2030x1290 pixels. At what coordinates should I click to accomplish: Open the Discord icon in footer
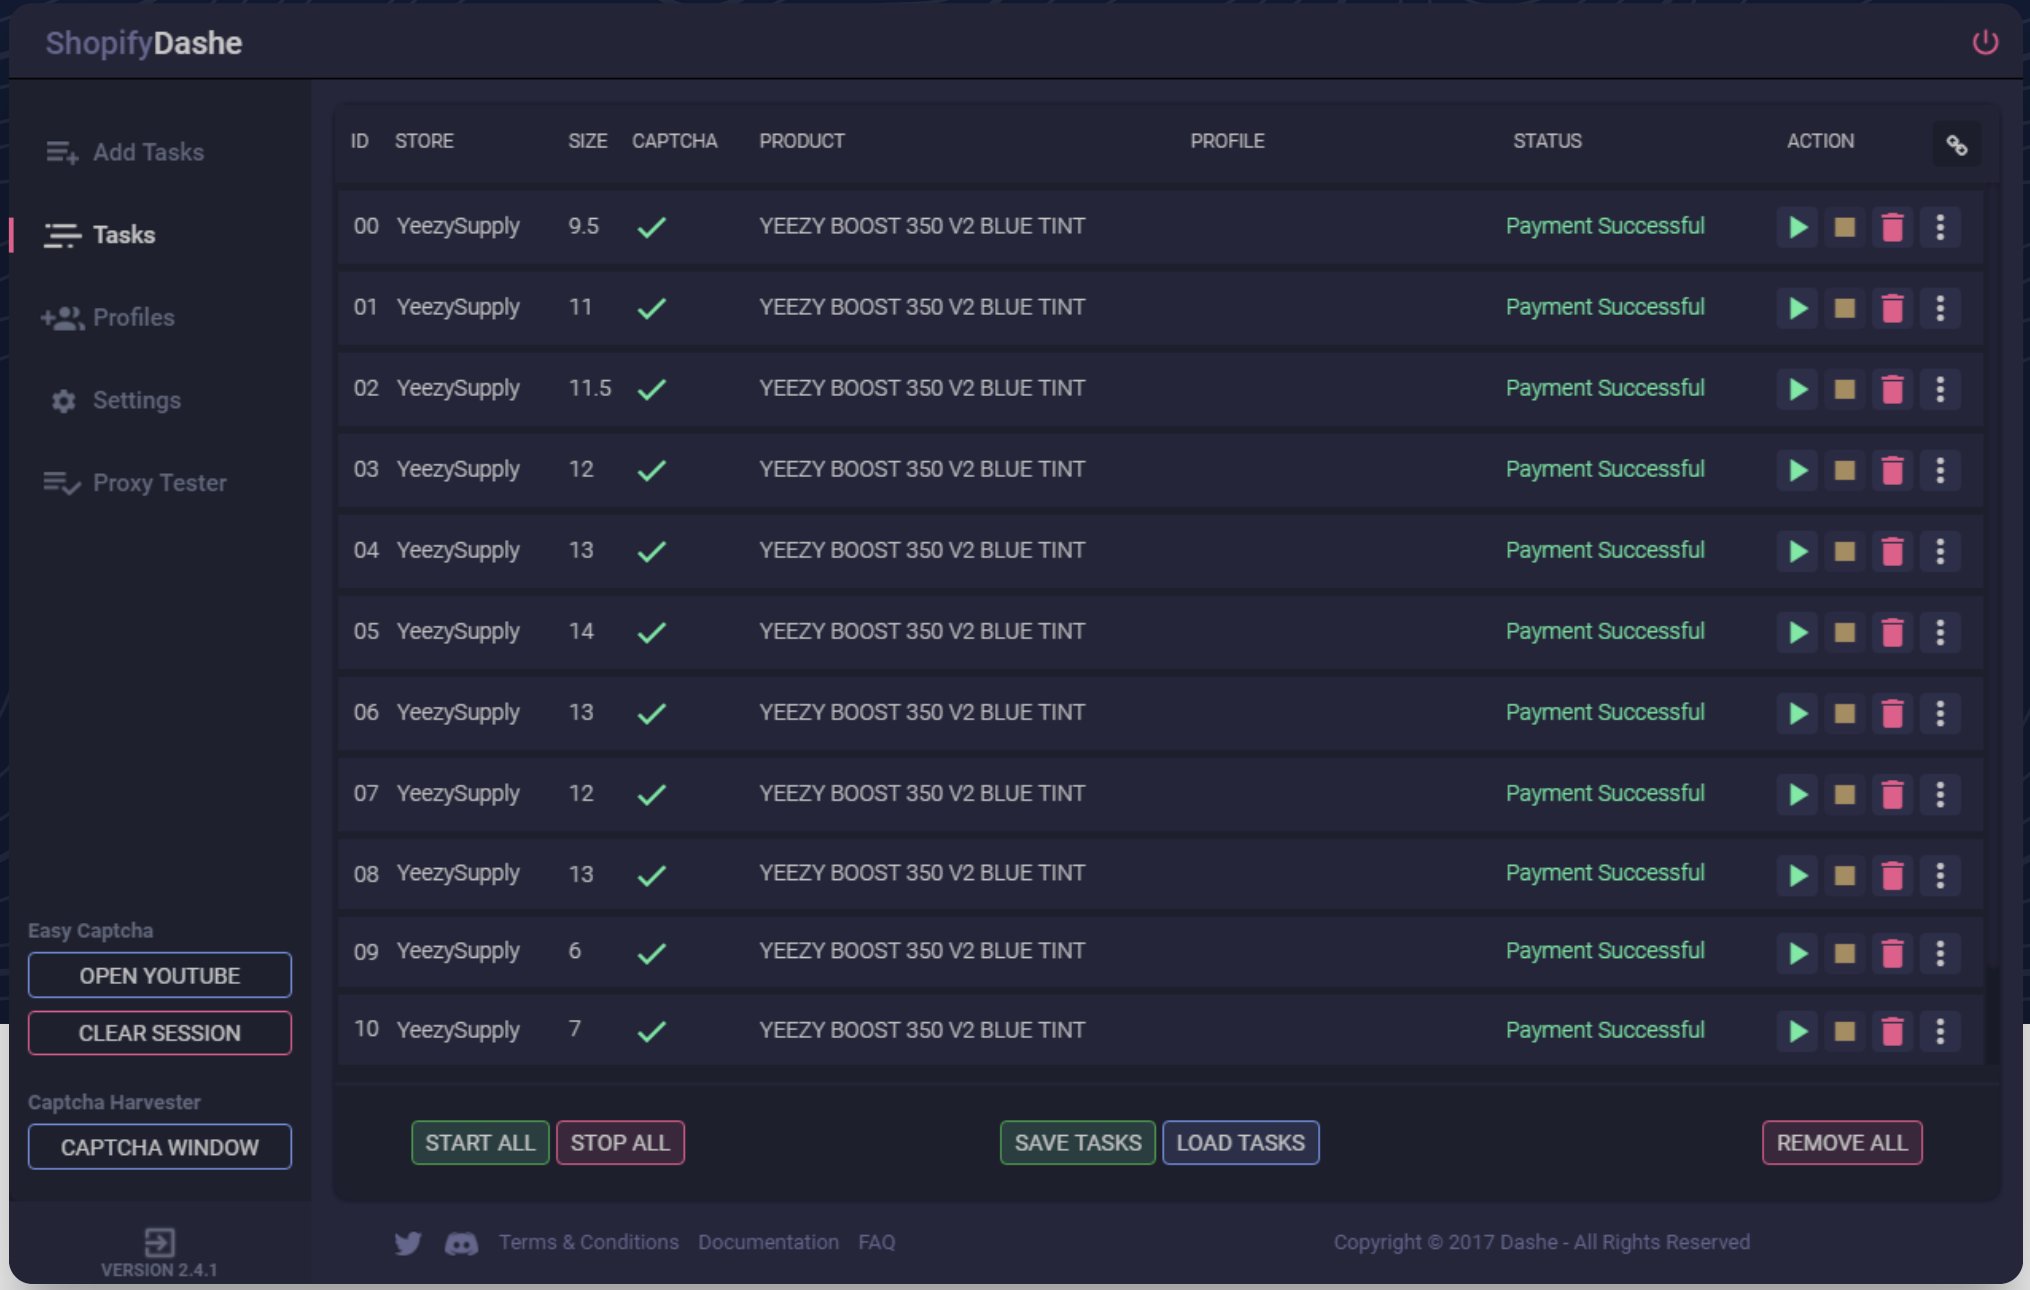pyautogui.click(x=461, y=1243)
